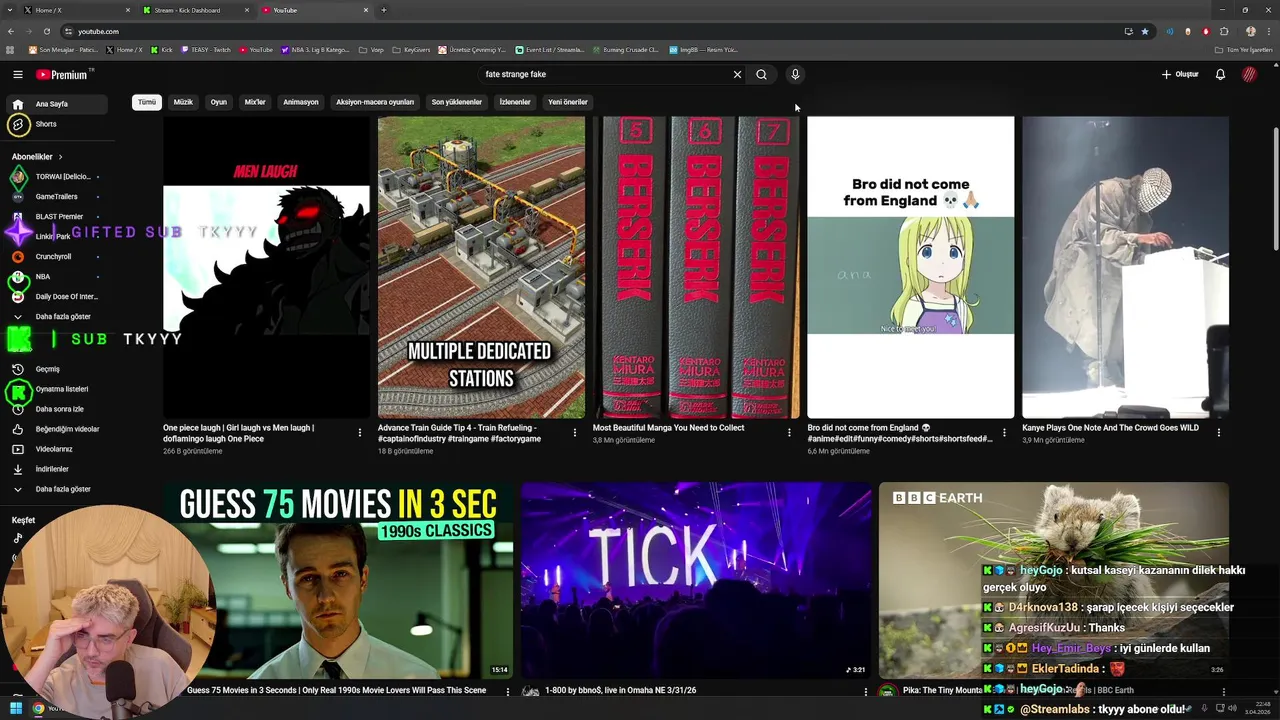Select the Animasyon filter chip
The image size is (1280, 720).
pos(301,102)
